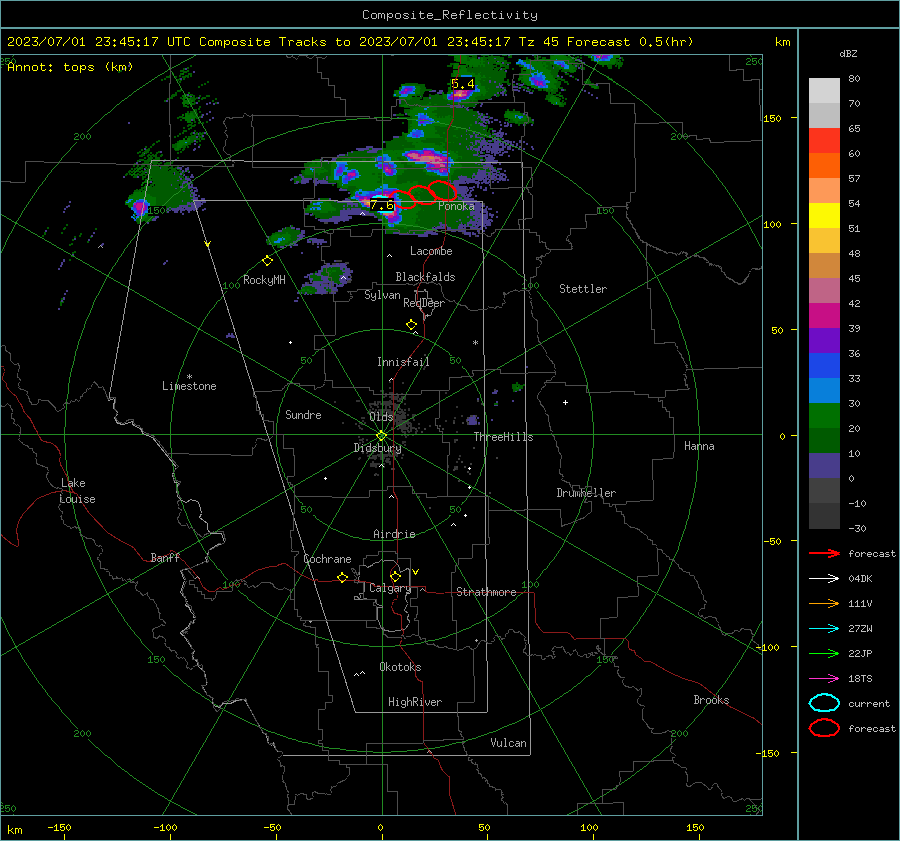Image resolution: width=900 pixels, height=841 pixels.
Task: Pick the magenta 39-42 dBZ color band
Action: (x=824, y=316)
